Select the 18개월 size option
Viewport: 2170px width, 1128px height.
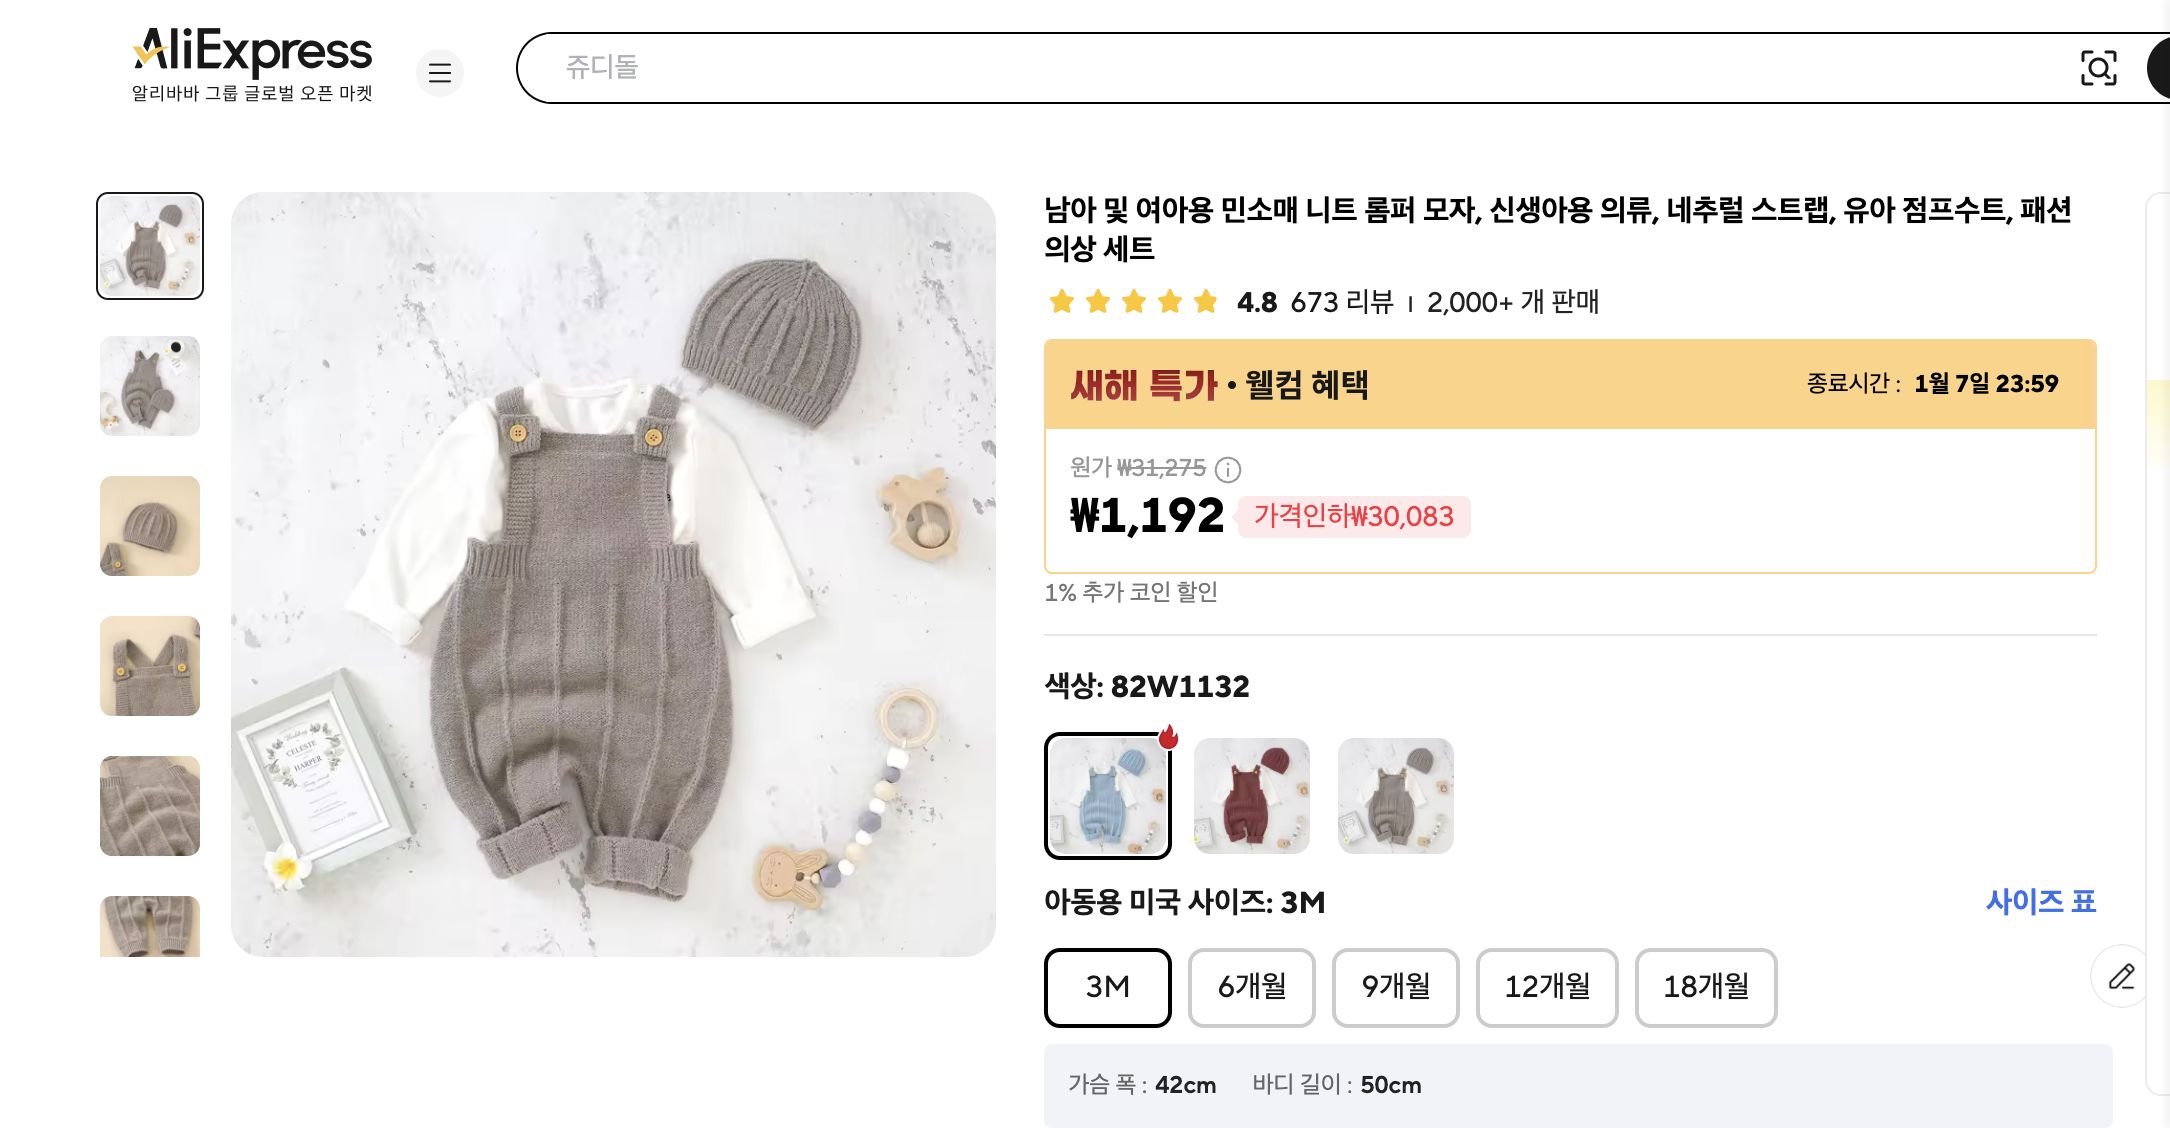coord(1706,988)
